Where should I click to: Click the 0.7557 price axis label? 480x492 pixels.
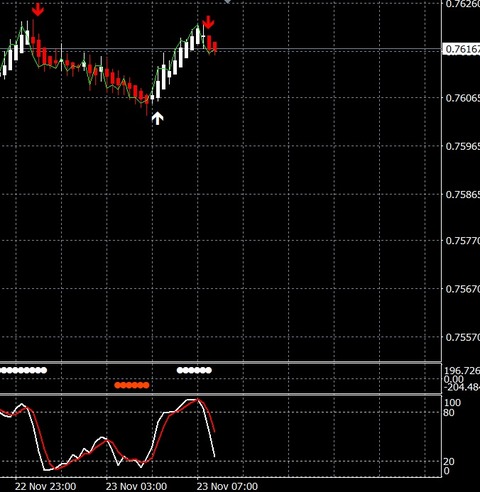coord(462,337)
